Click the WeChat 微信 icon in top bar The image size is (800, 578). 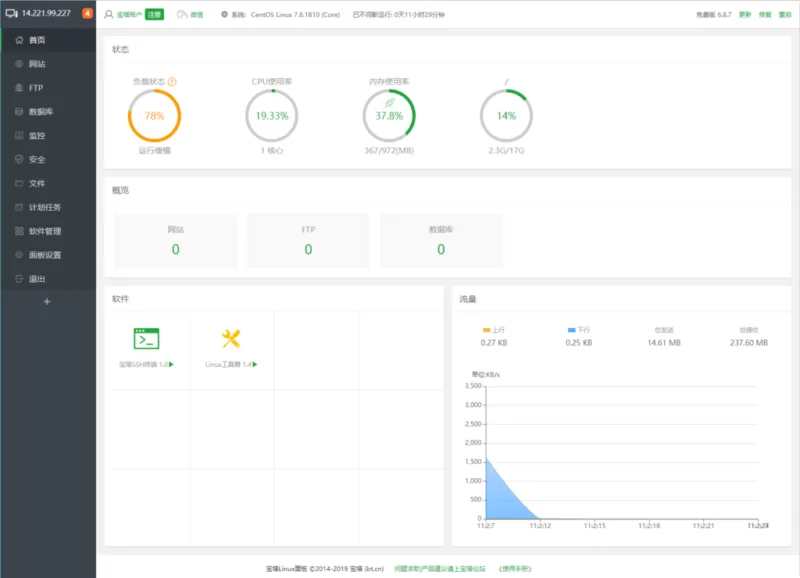[x=182, y=14]
